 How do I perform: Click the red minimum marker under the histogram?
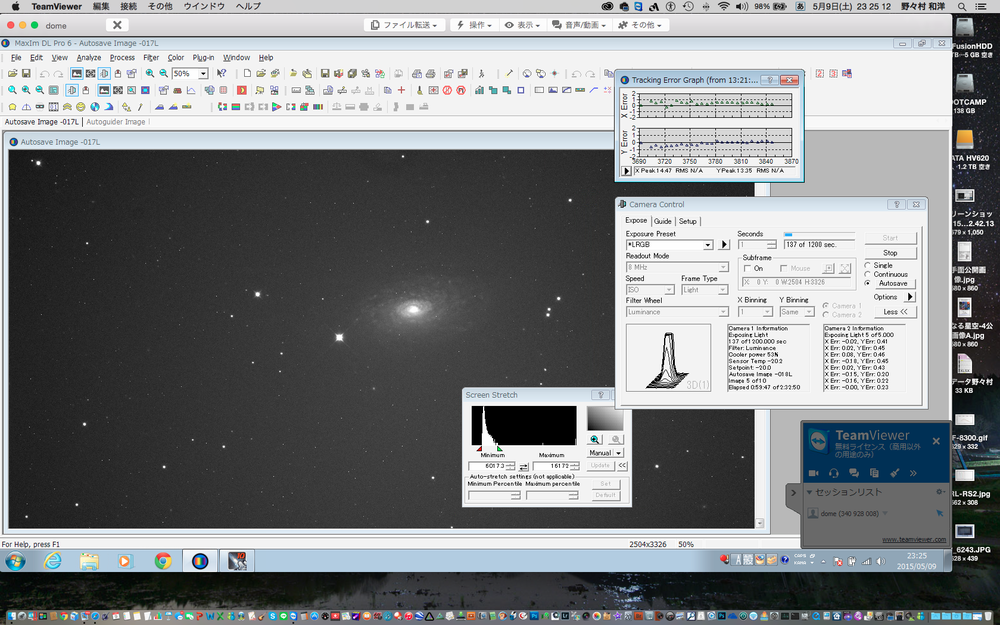[478, 449]
